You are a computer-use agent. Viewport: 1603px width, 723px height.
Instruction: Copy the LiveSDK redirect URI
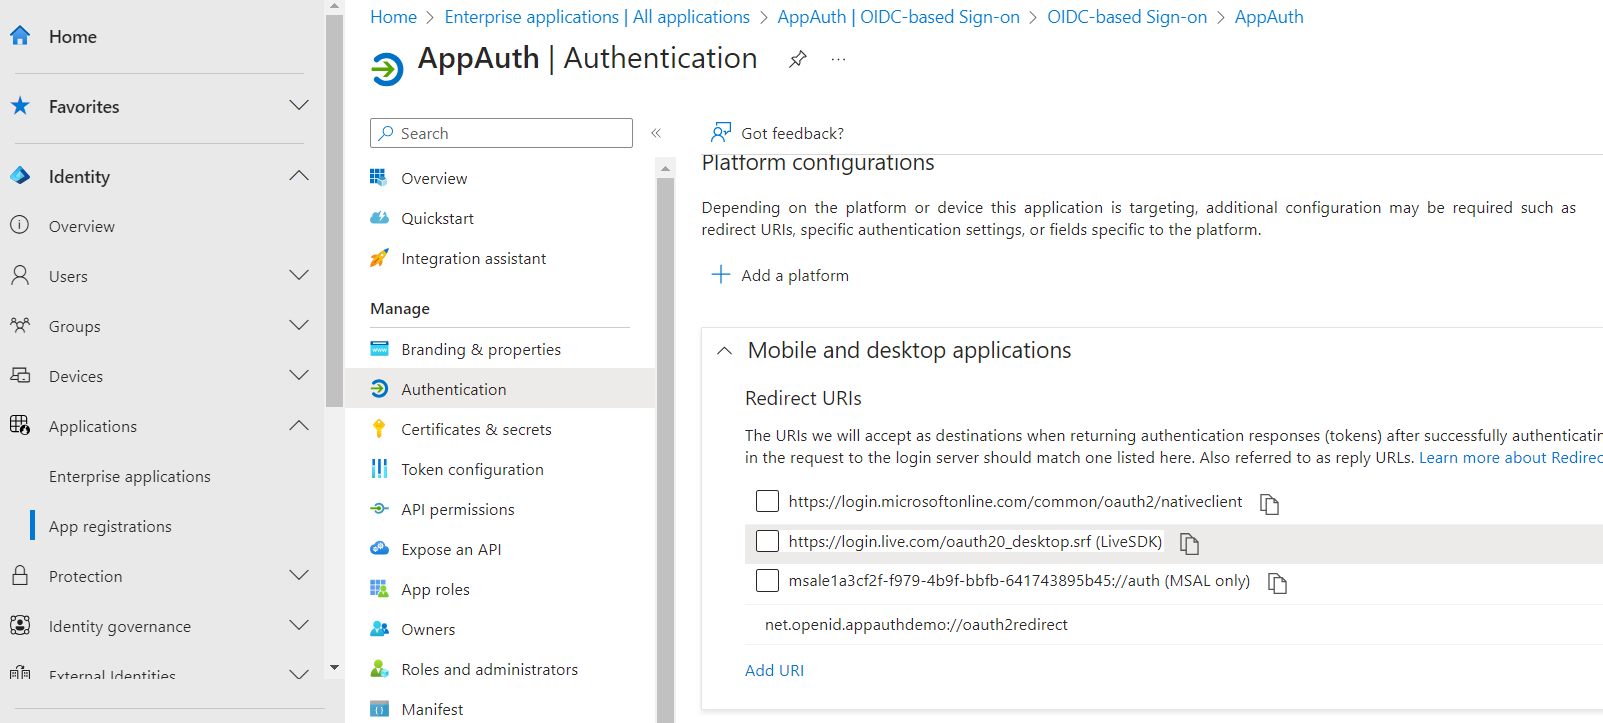point(1189,543)
